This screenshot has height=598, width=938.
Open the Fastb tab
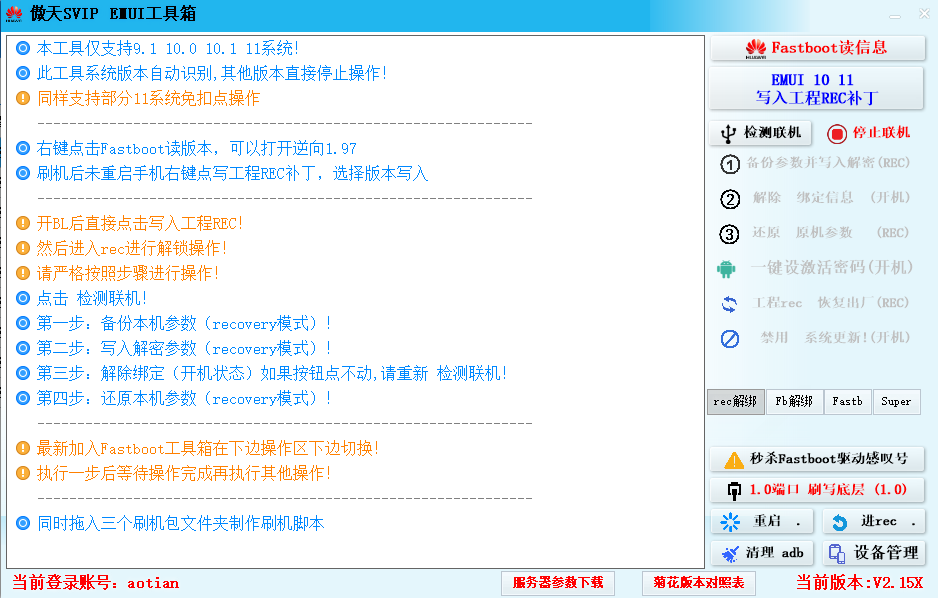click(847, 402)
